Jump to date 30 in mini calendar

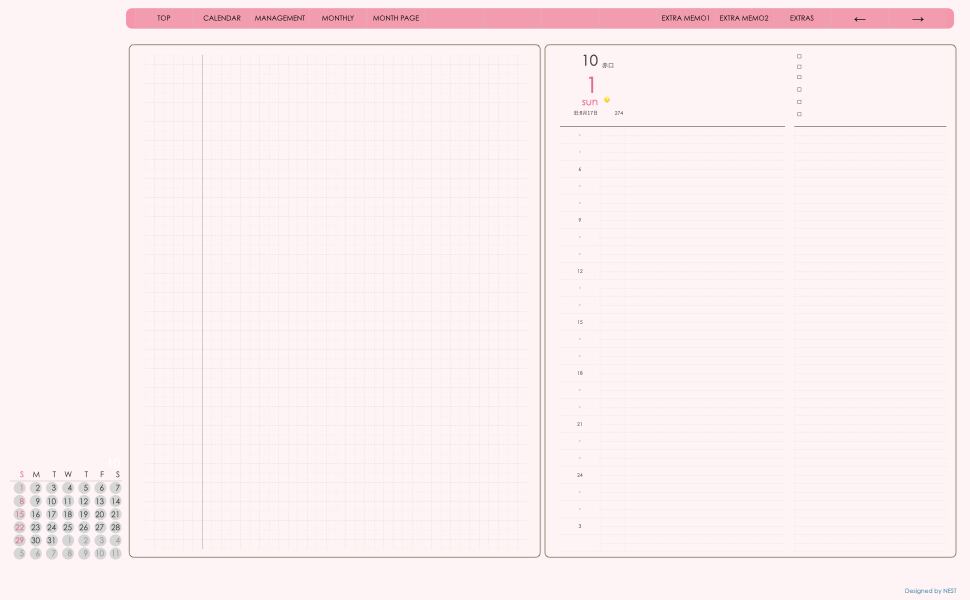(x=36, y=540)
